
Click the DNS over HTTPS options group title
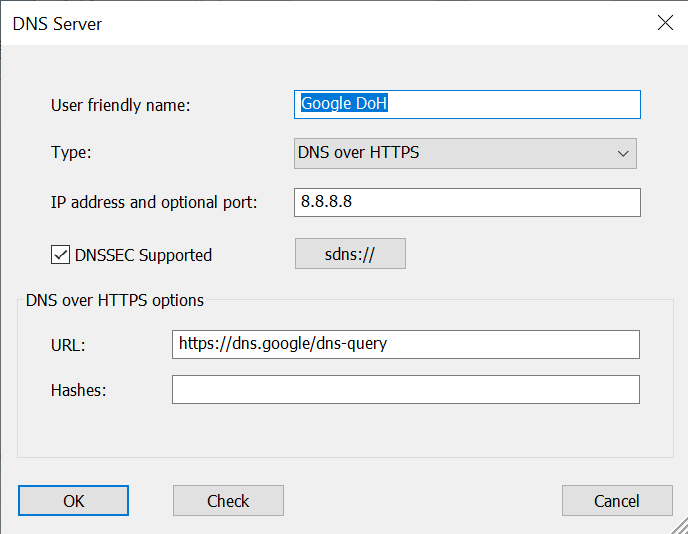[115, 301]
